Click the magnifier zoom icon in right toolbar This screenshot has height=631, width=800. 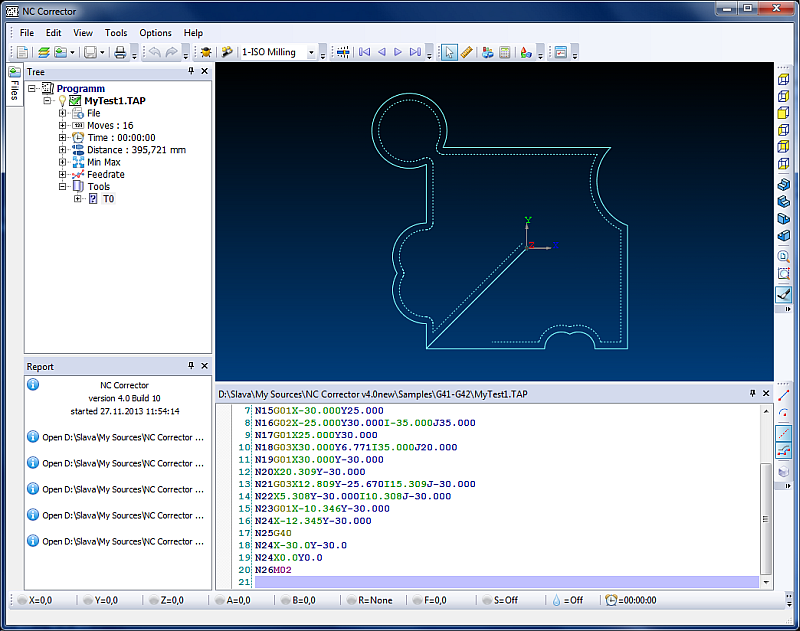(x=784, y=256)
